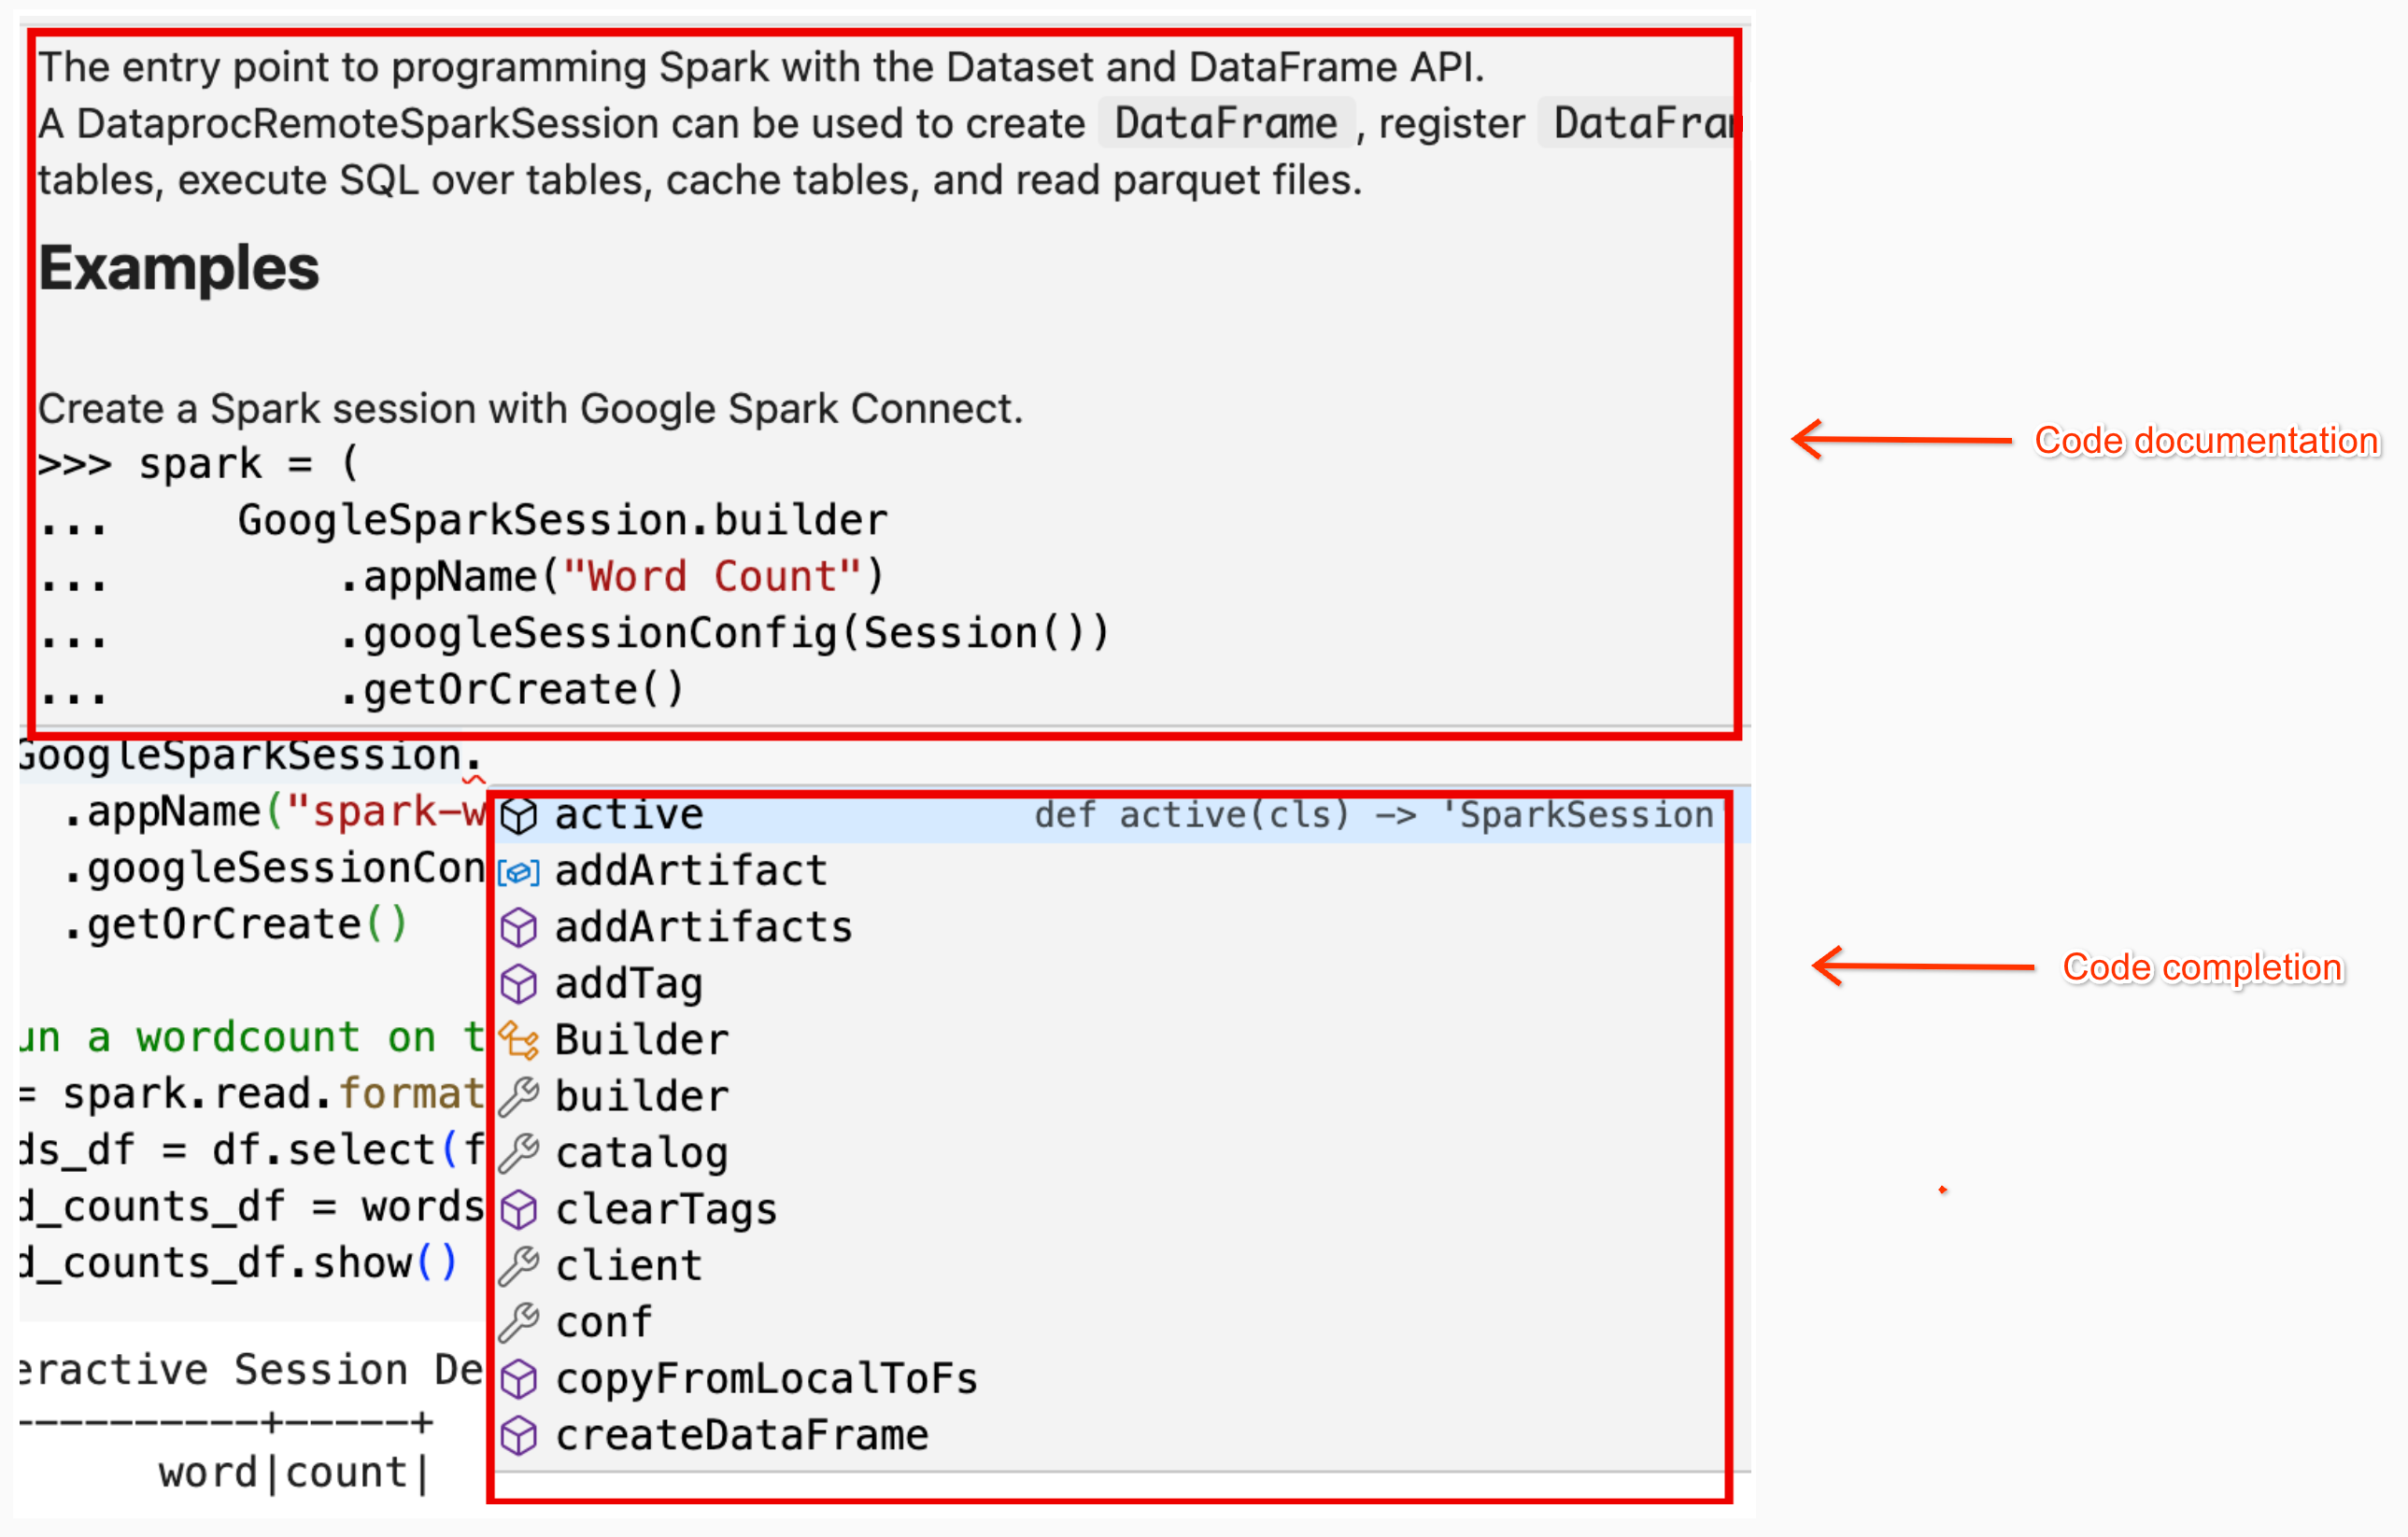
Task: Click the purple cube icon beside addArtifacts
Action: [519, 926]
